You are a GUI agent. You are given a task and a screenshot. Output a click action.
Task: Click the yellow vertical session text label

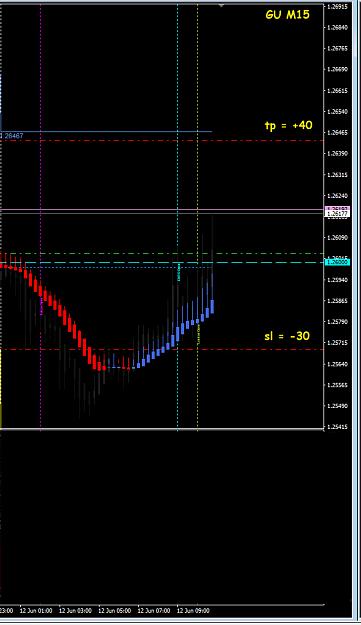[198, 334]
